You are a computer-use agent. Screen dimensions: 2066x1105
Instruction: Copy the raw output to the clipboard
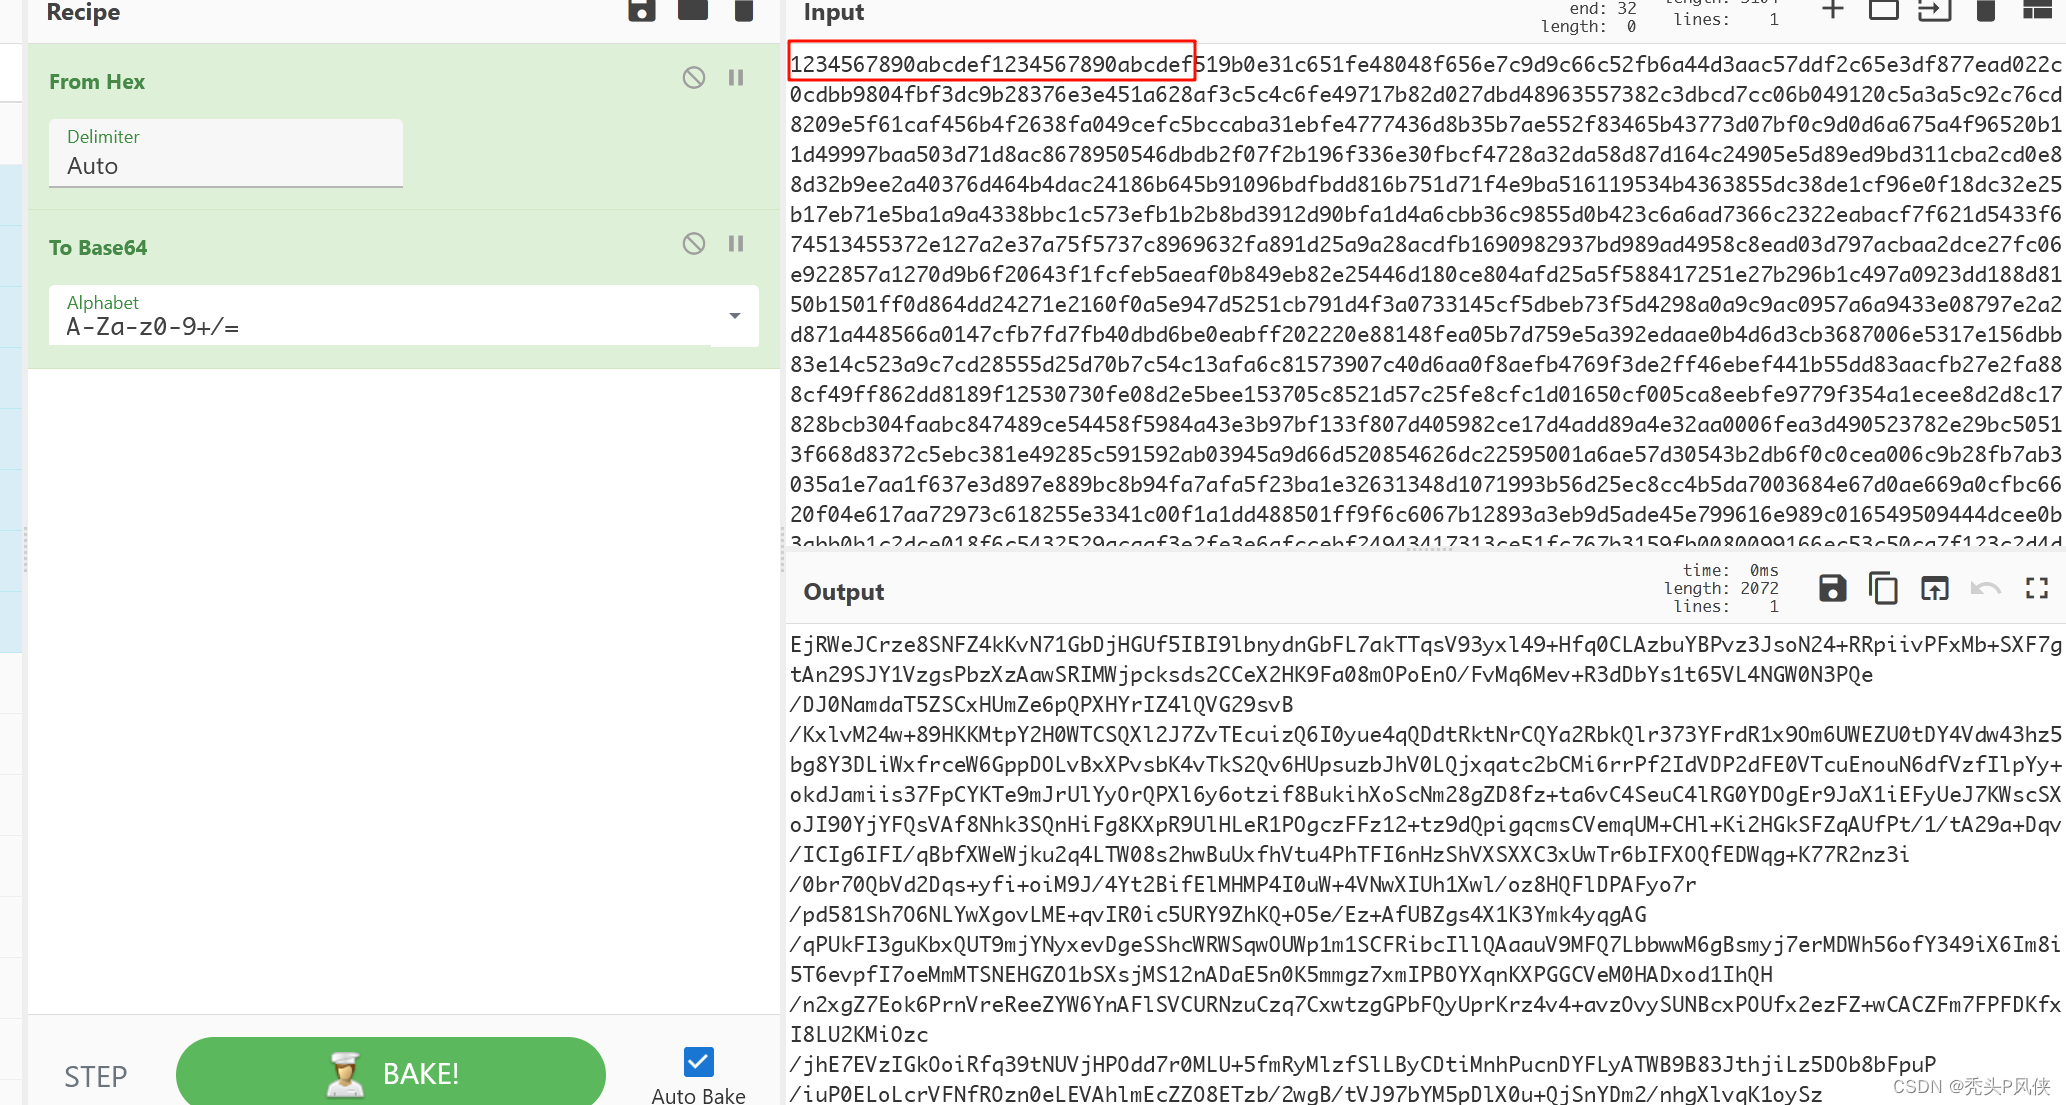point(1883,589)
